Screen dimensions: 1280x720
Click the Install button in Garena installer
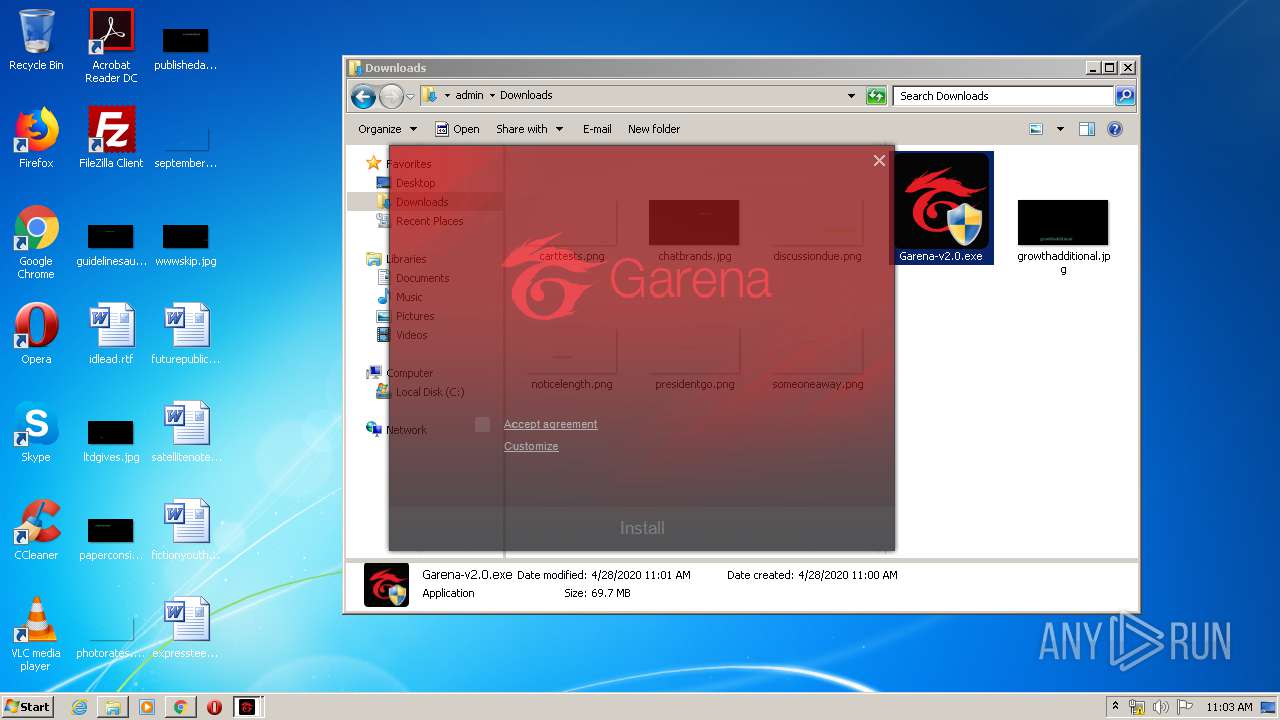tap(642, 528)
